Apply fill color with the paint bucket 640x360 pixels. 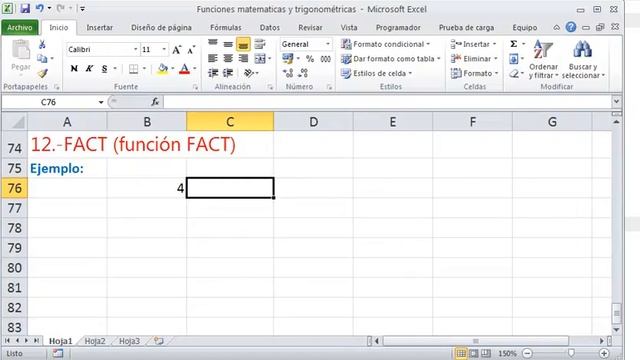[x=162, y=69]
